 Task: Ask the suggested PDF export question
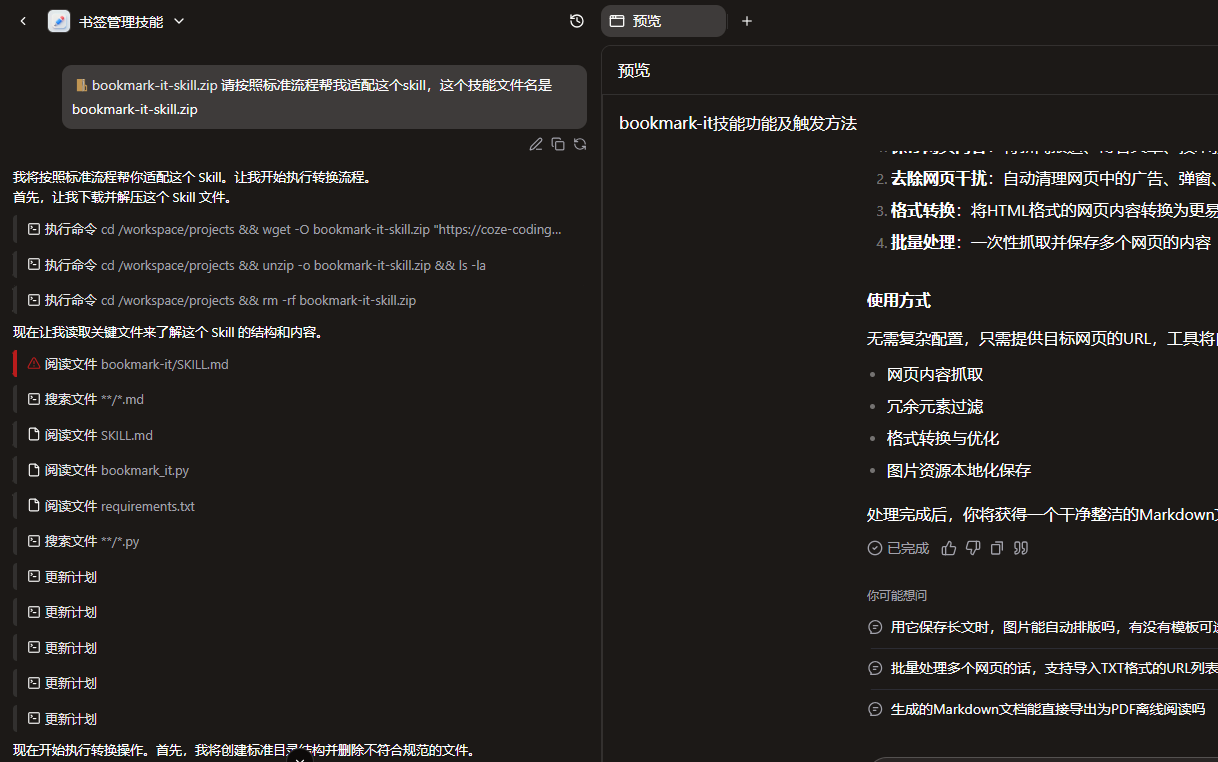click(x=1046, y=709)
